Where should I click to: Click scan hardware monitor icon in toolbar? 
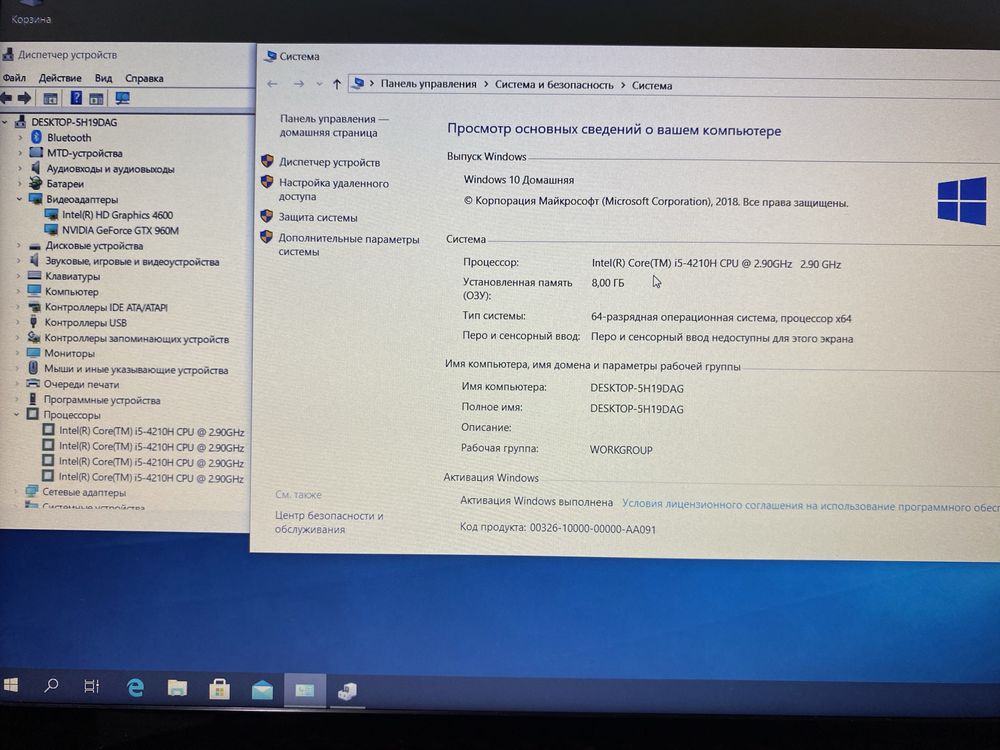[x=122, y=98]
